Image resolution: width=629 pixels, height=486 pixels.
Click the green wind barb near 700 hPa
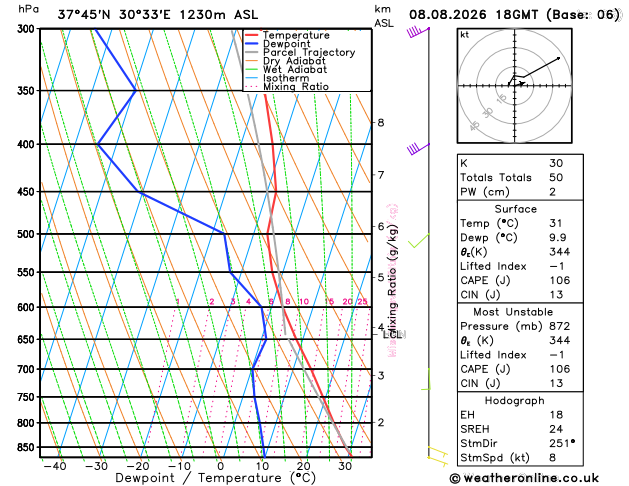click(426, 379)
